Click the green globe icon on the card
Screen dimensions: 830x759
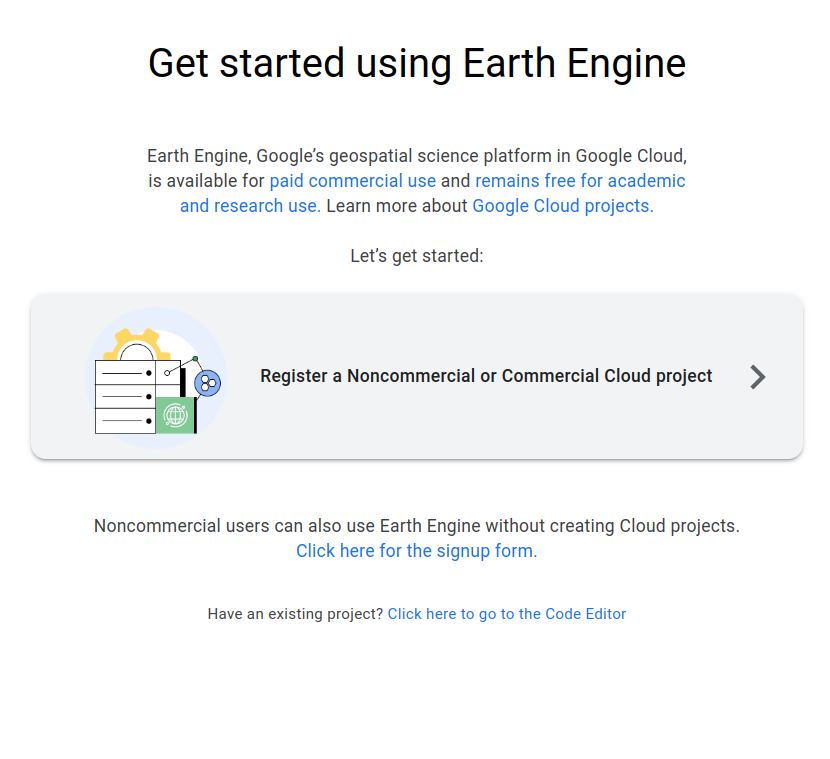pos(175,414)
